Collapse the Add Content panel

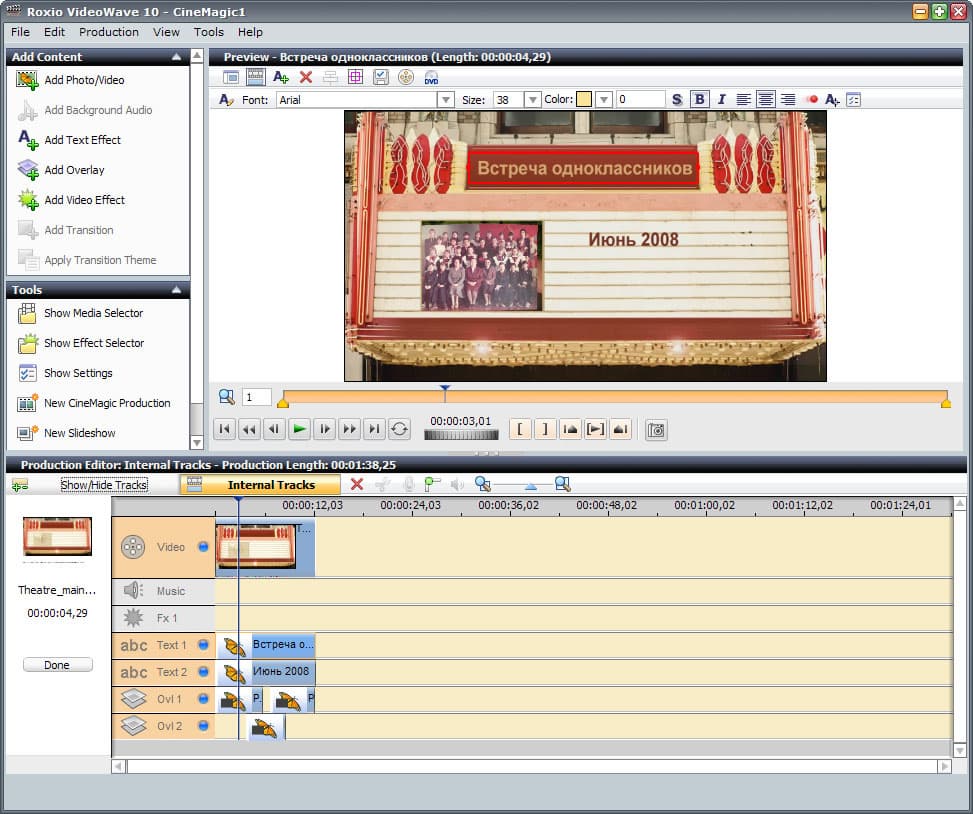176,57
